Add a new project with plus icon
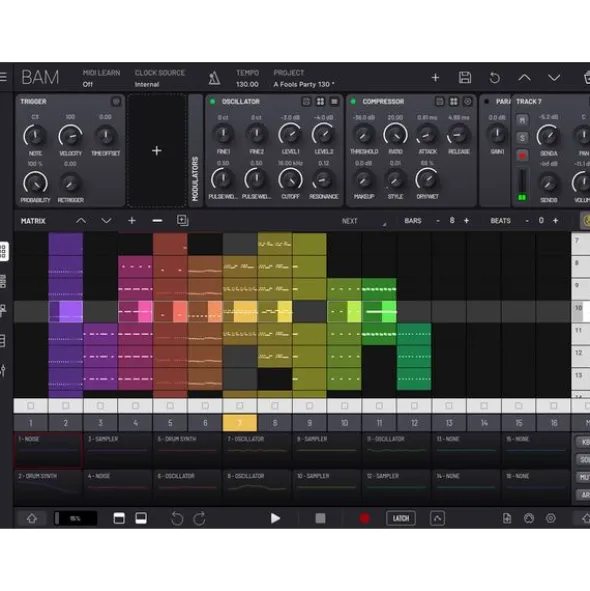This screenshot has width=590, height=591. click(435, 78)
